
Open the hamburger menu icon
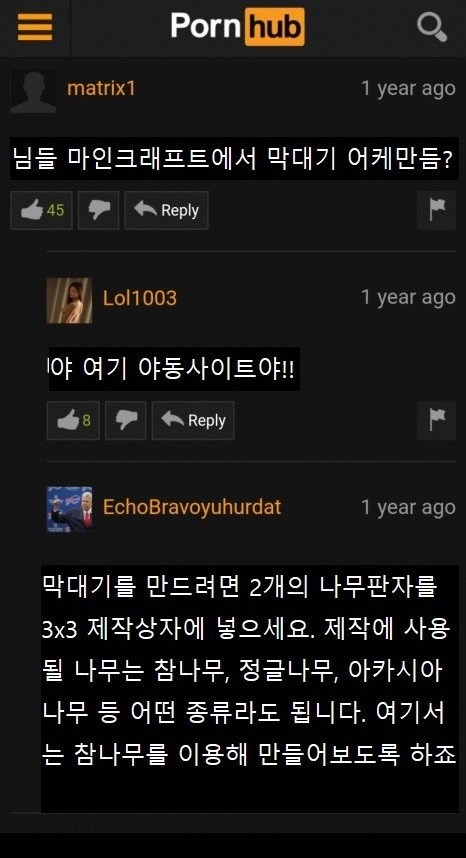tap(35, 27)
